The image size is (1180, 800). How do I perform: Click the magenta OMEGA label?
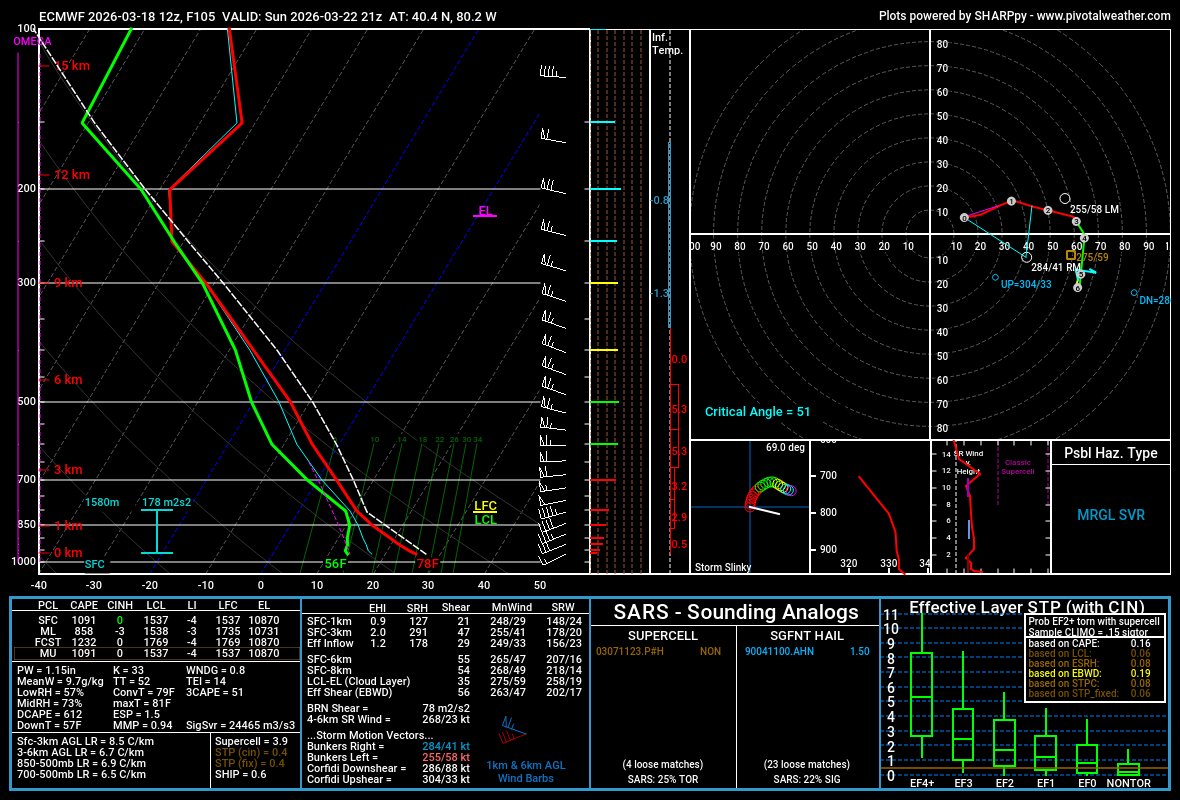[x=32, y=41]
